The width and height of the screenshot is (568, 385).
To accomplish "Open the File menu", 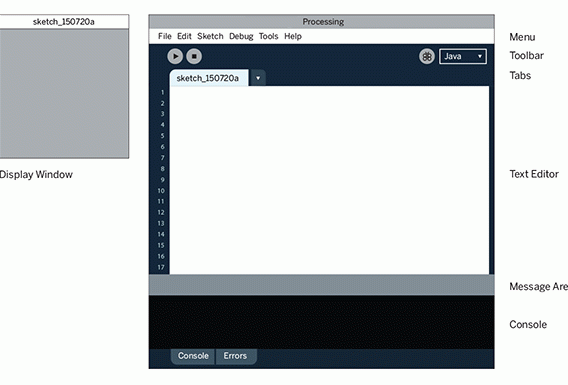I will coord(165,36).
